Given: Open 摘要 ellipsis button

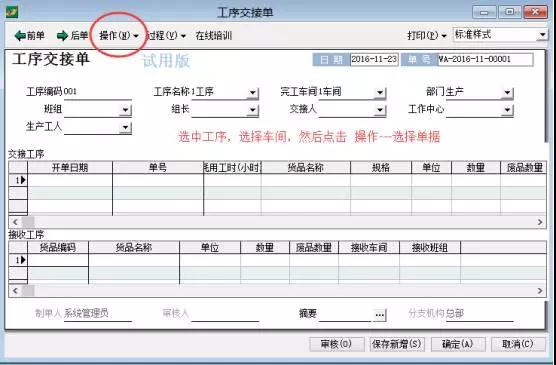Looking at the screenshot, I should [379, 314].
